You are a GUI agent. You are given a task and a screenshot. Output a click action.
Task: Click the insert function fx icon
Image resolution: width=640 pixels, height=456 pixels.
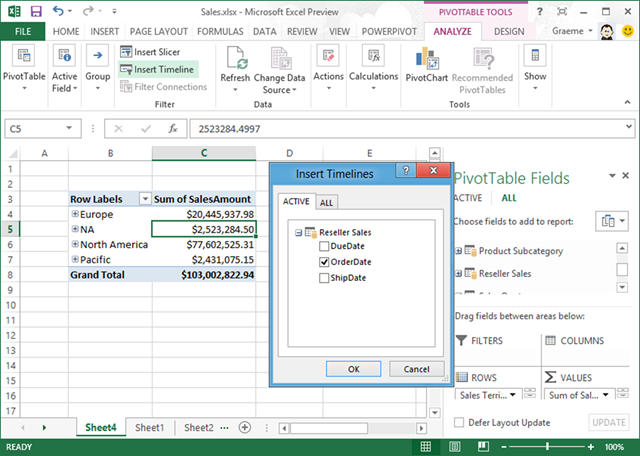click(x=172, y=128)
